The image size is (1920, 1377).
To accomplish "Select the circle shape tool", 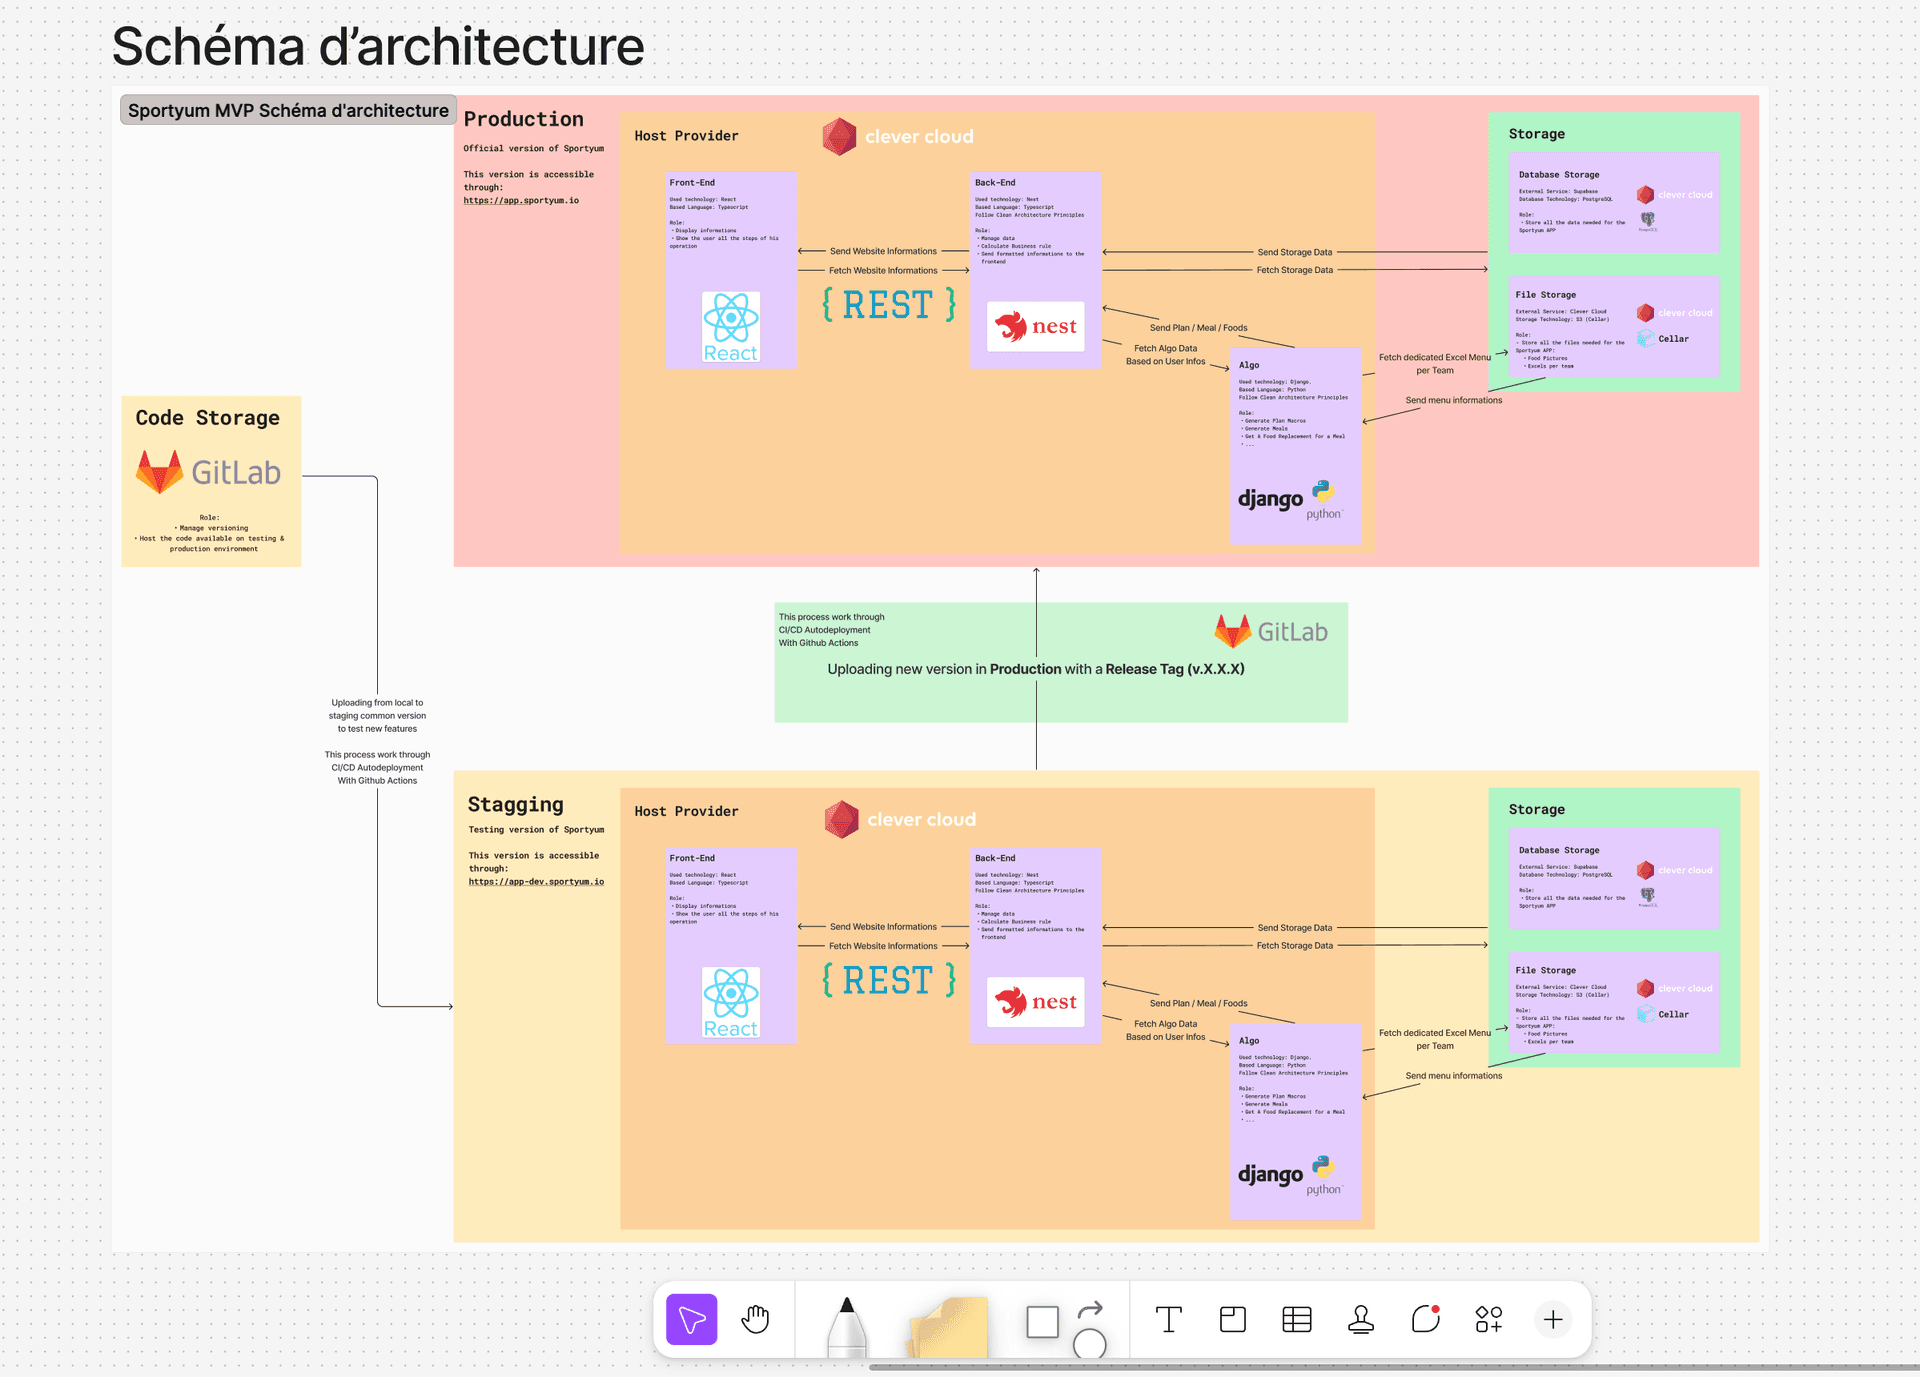I will click(x=1089, y=1343).
